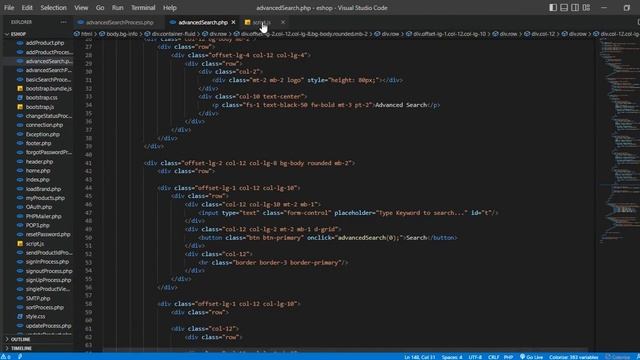This screenshot has height=360, width=640.
Task: Open addProduct.php in the explorer
Action: click(45, 43)
